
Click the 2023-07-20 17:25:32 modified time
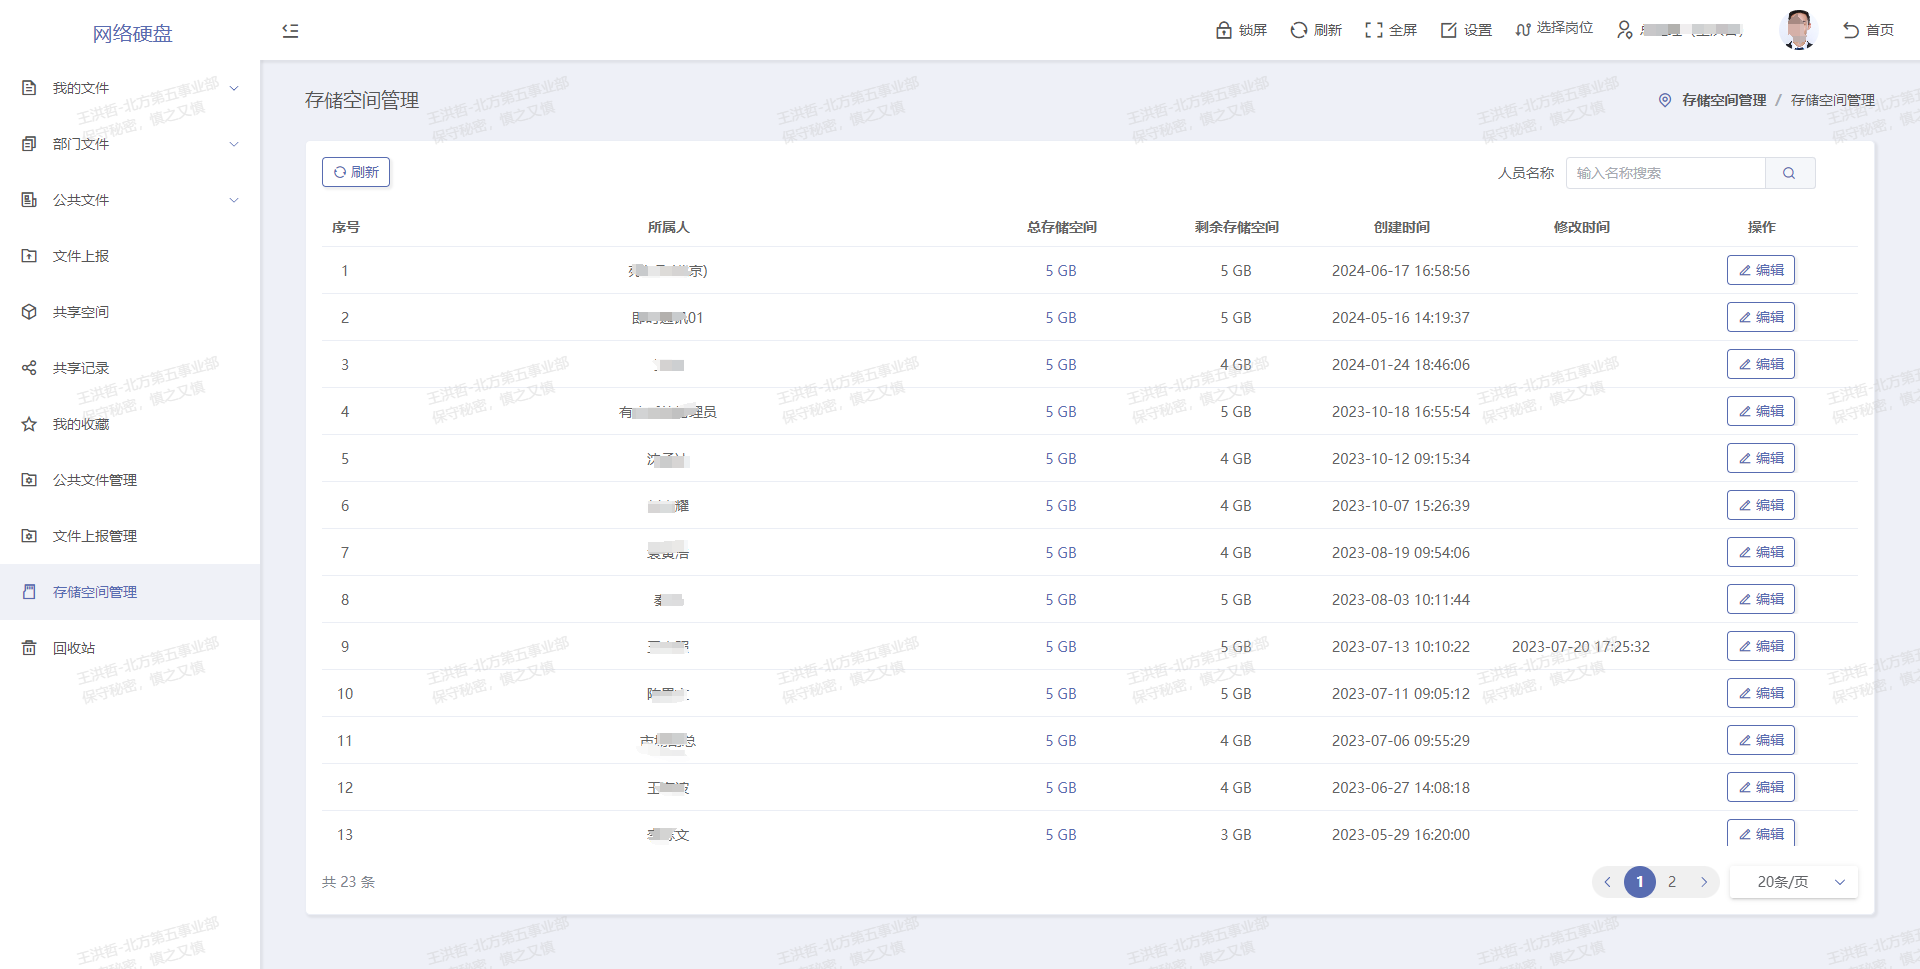[x=1581, y=647]
